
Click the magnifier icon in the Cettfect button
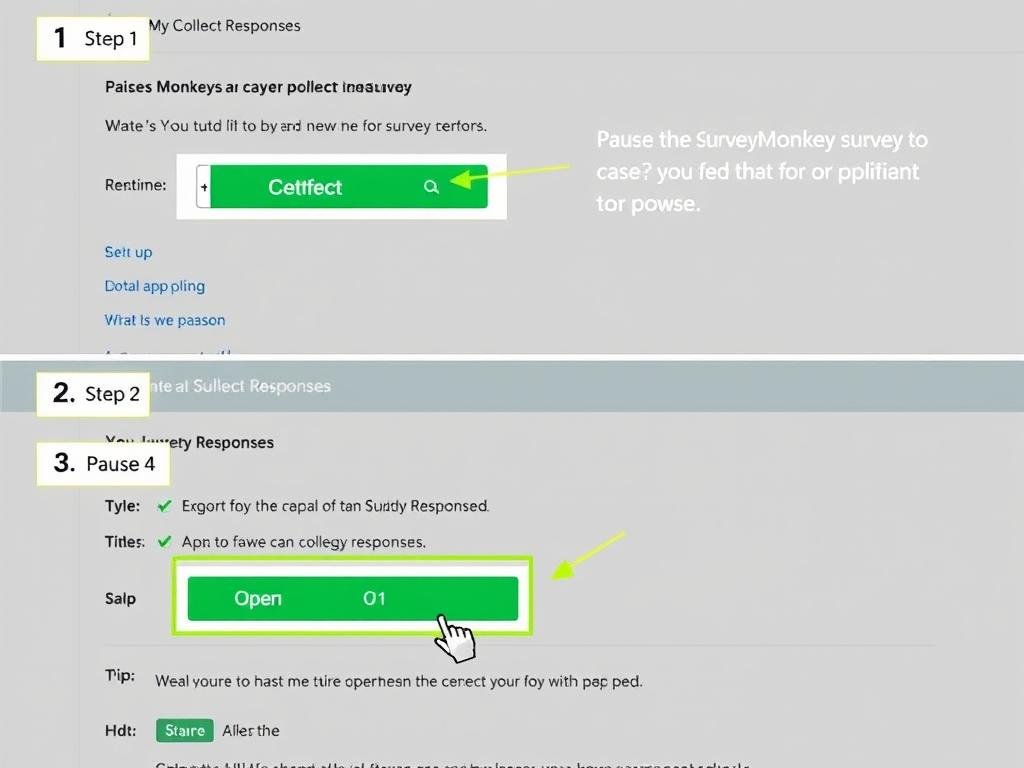click(431, 186)
